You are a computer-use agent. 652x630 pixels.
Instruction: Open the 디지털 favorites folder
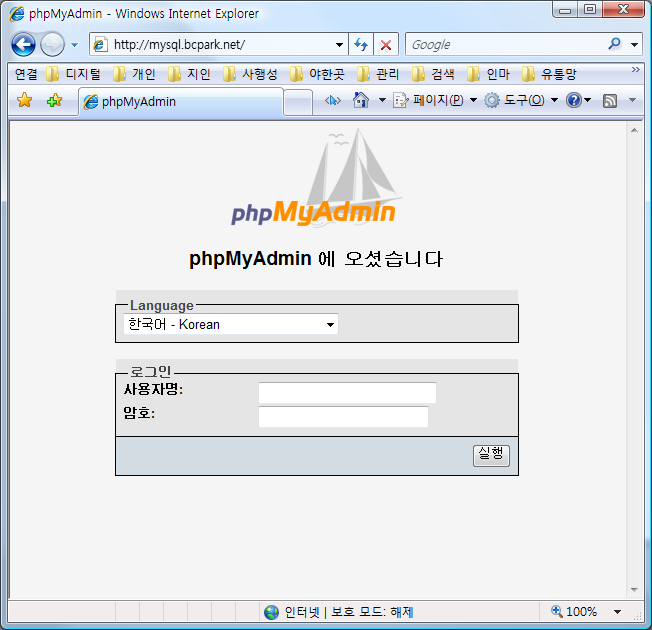coord(74,74)
